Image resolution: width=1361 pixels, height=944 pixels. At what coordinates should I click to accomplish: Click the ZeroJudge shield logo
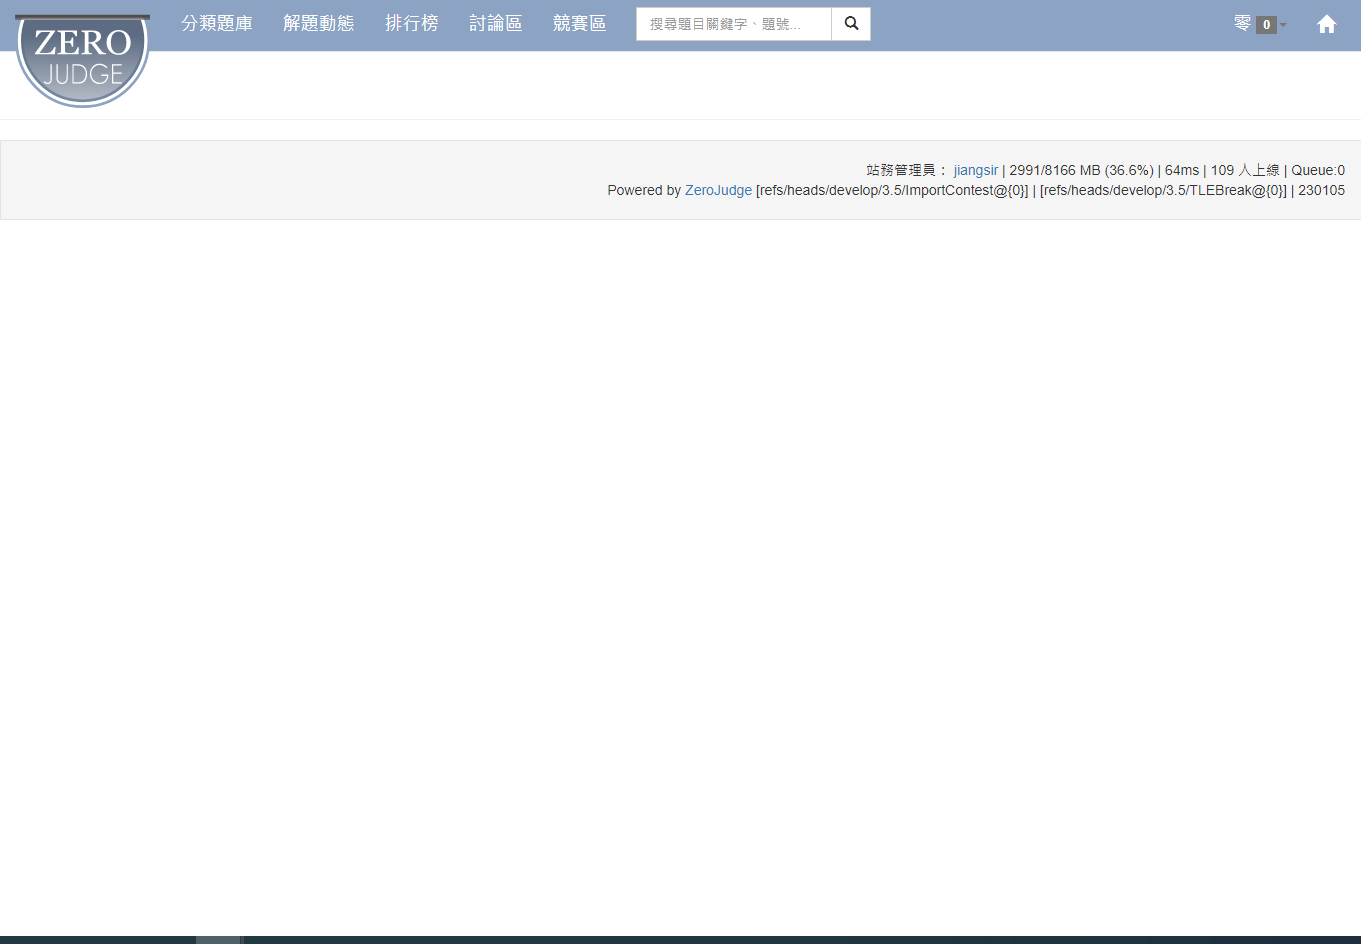[82, 59]
